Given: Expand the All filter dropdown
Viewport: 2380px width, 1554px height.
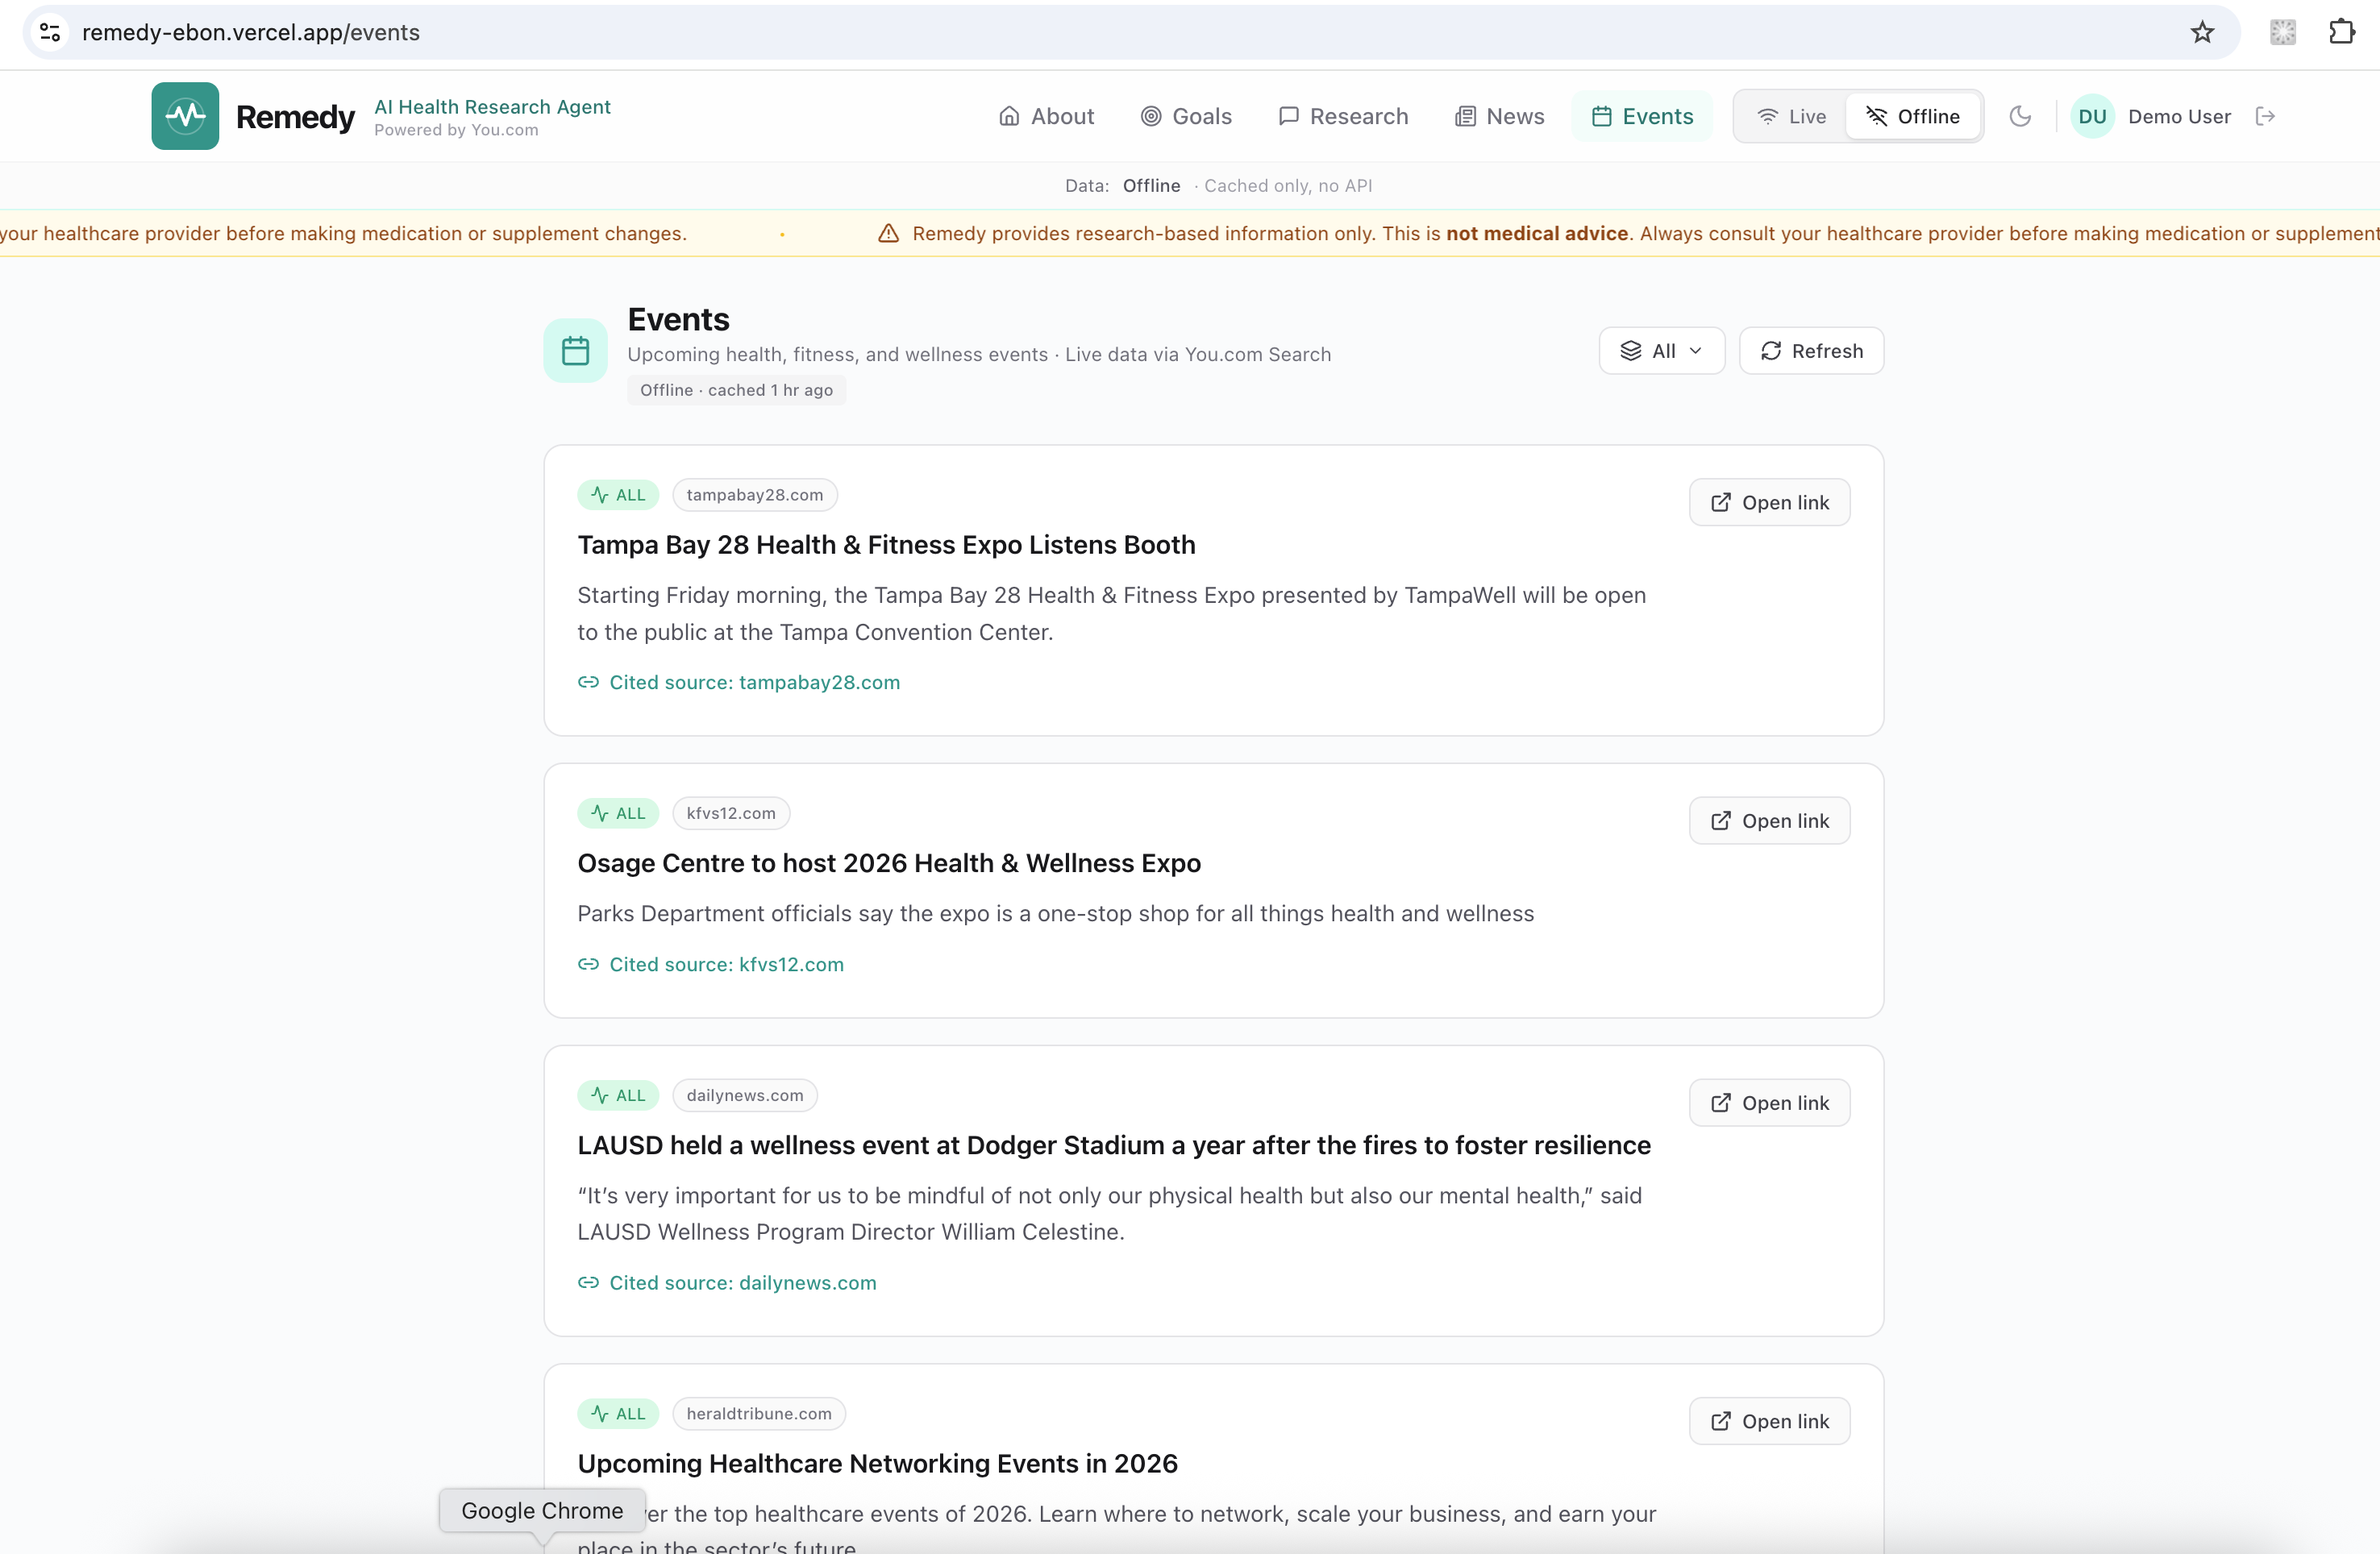Looking at the screenshot, I should pos(1661,351).
